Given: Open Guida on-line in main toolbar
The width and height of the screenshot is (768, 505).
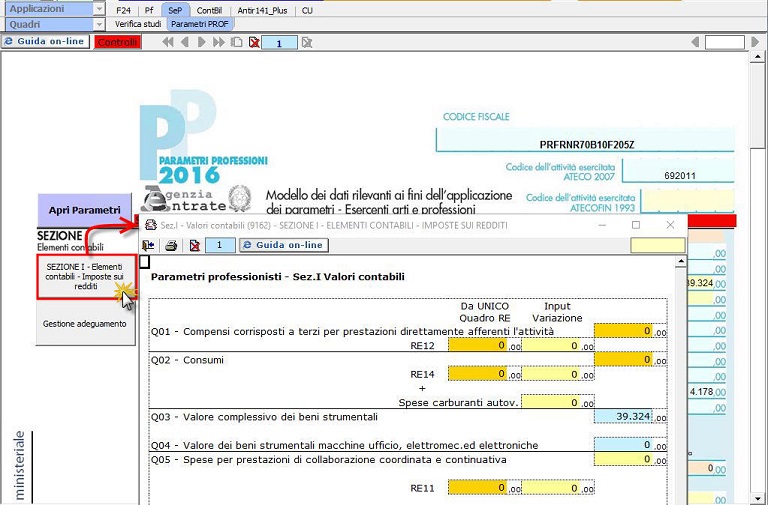Looking at the screenshot, I should pos(46,42).
